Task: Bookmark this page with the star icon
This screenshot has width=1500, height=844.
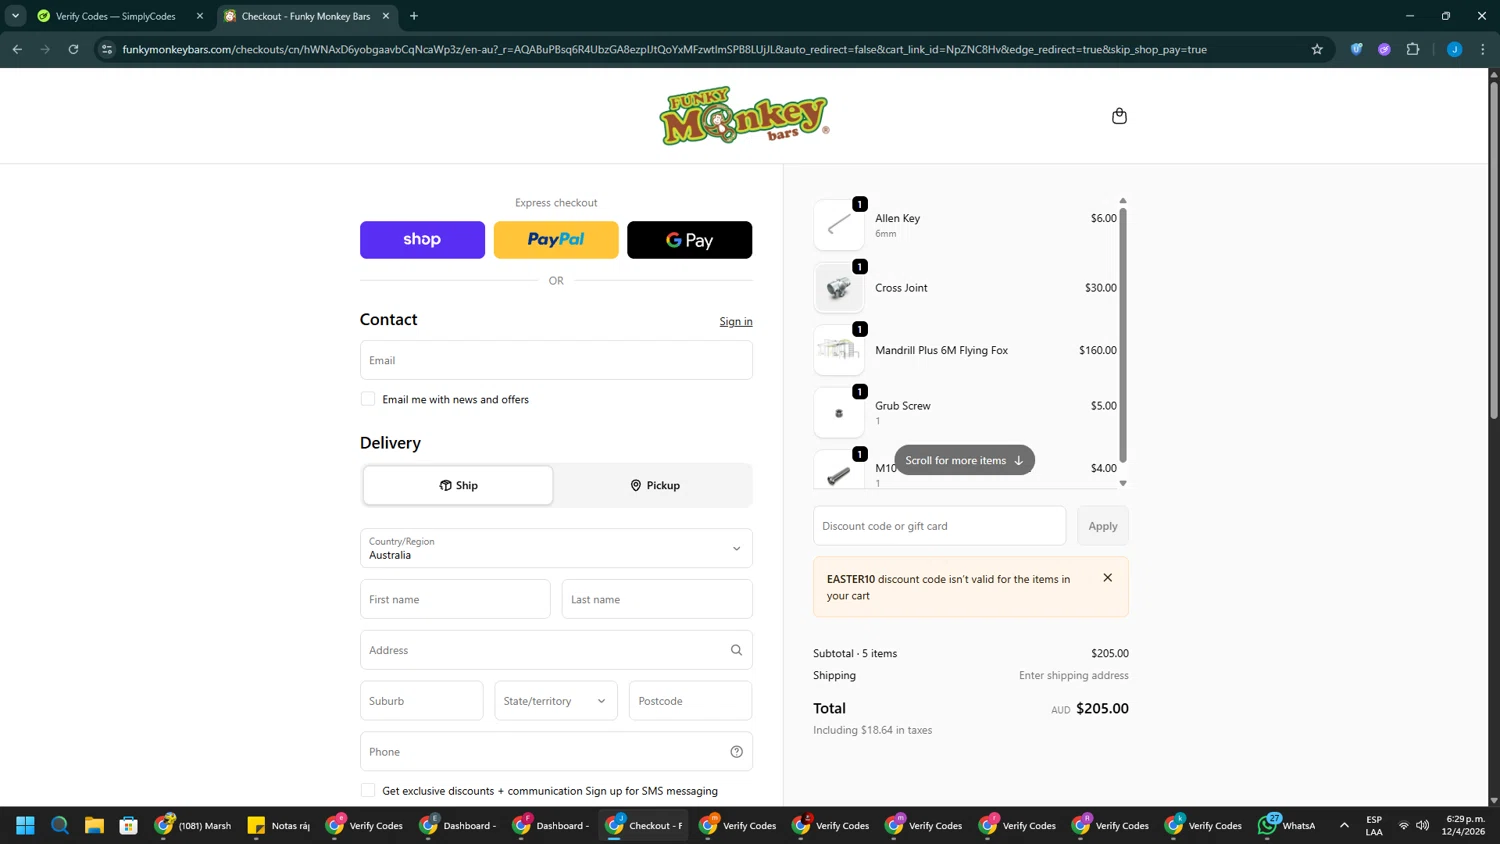Action: click(1317, 49)
